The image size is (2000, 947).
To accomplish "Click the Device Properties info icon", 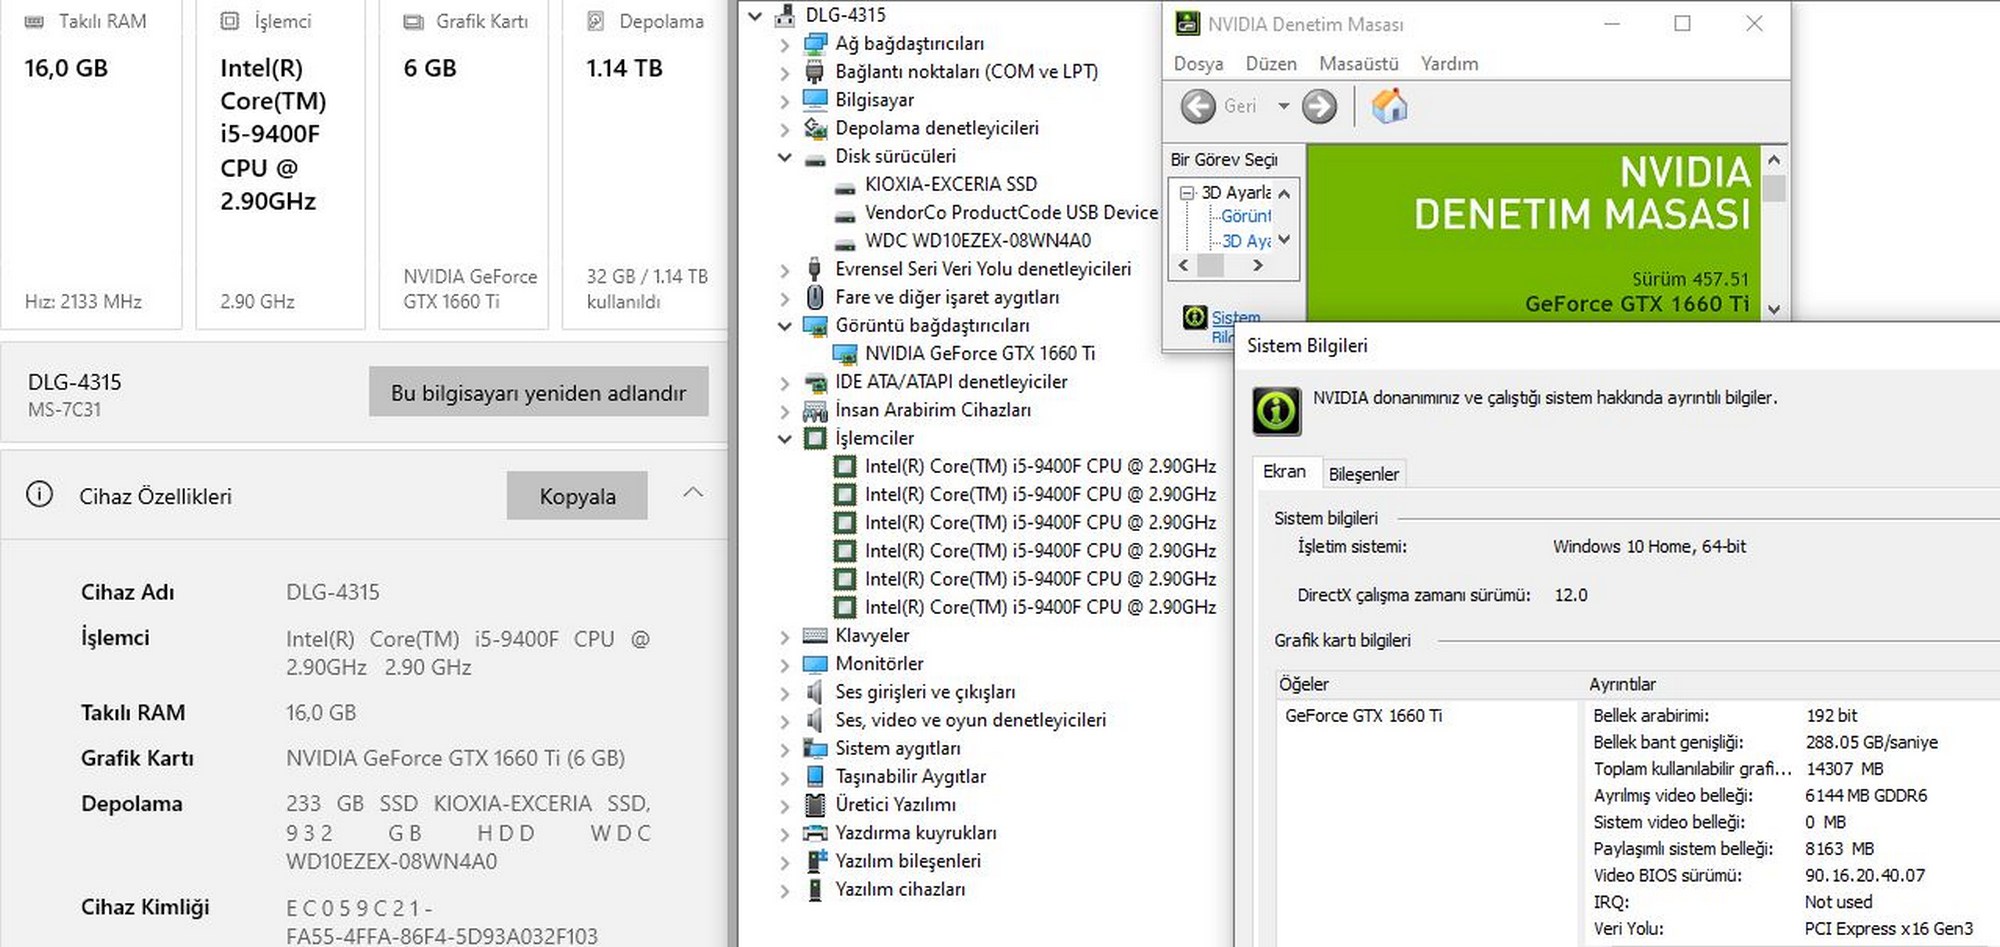I will click(39, 495).
